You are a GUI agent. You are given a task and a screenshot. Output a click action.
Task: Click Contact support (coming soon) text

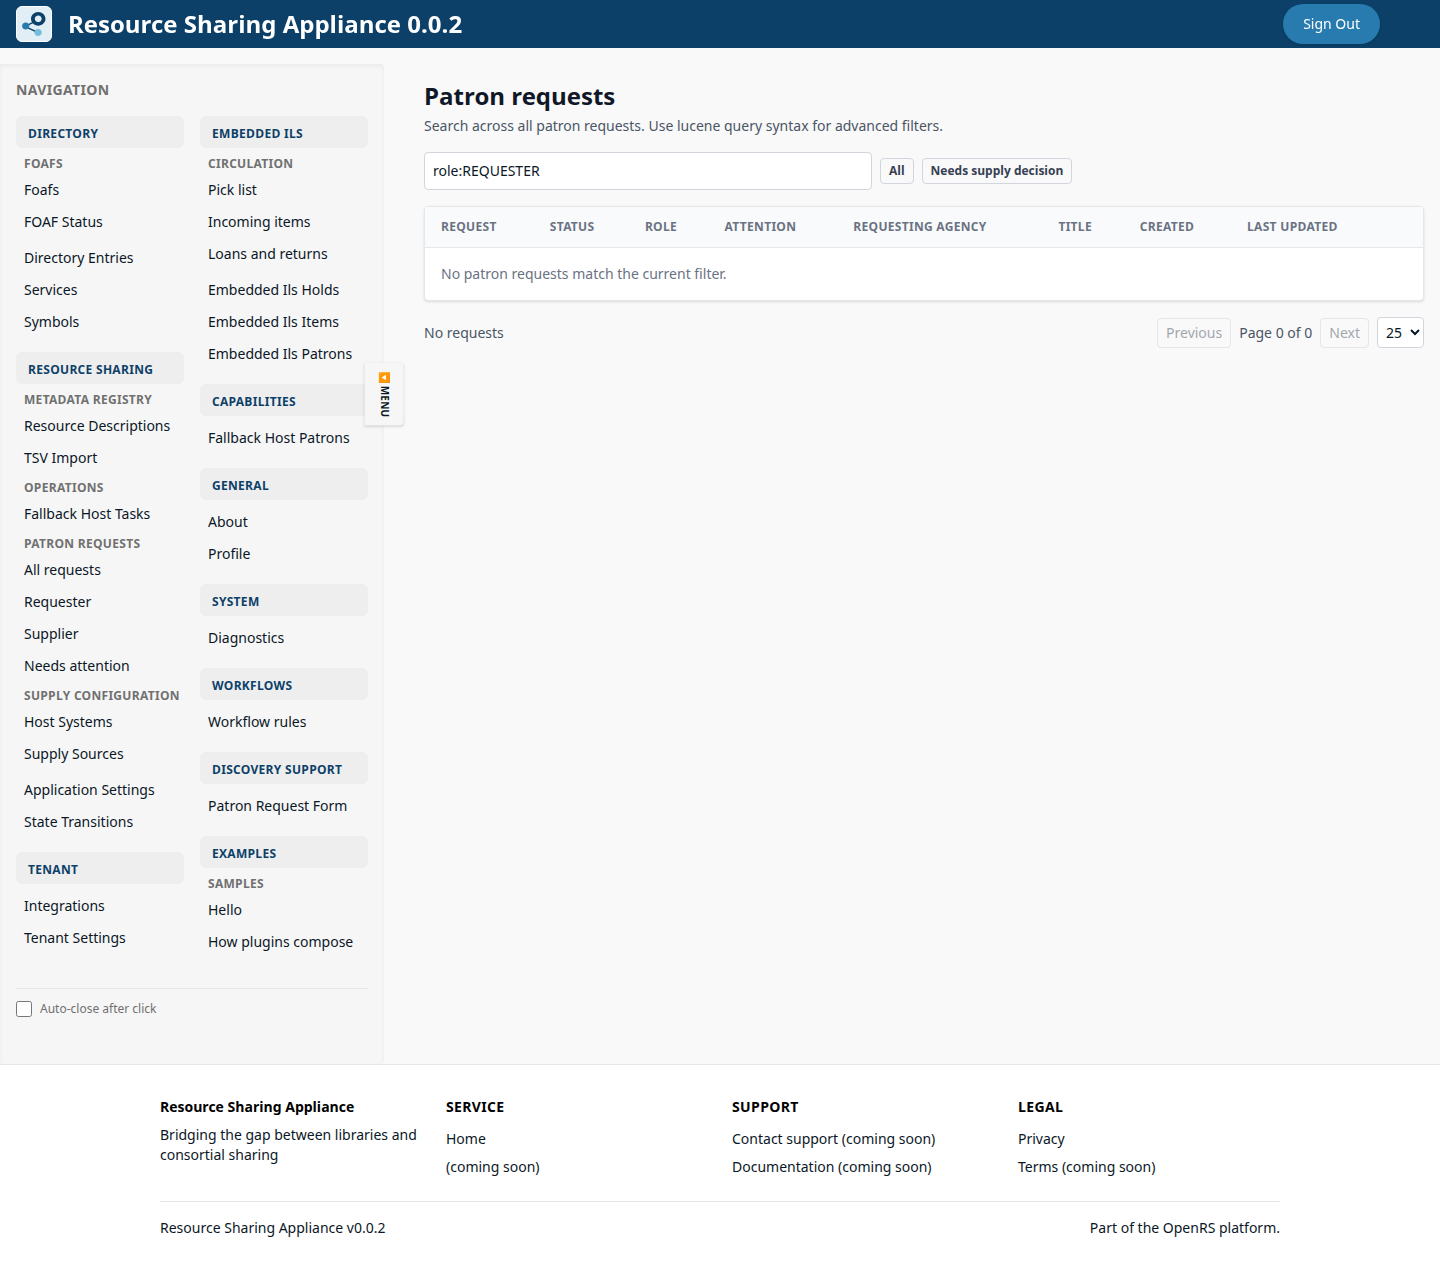click(x=834, y=1139)
